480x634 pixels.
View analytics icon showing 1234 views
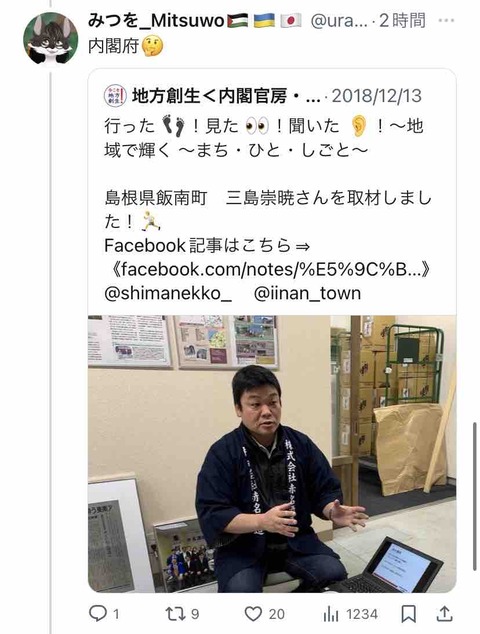[331, 615]
